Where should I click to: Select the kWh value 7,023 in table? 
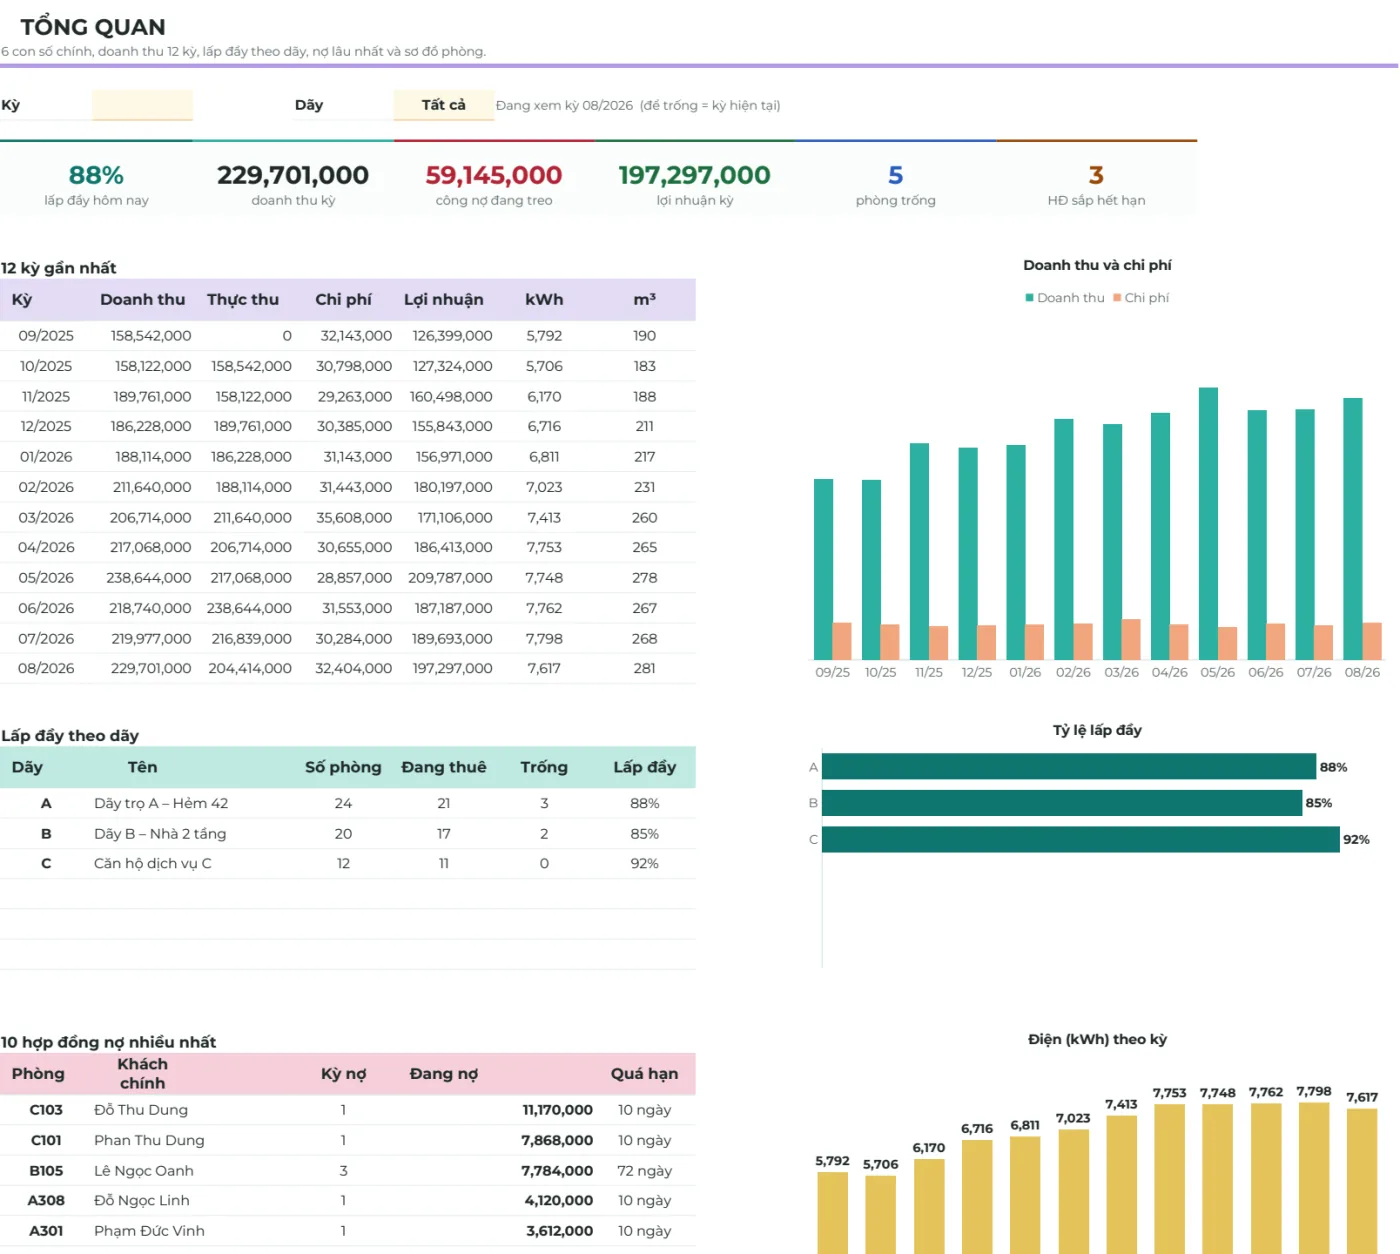[x=544, y=487]
